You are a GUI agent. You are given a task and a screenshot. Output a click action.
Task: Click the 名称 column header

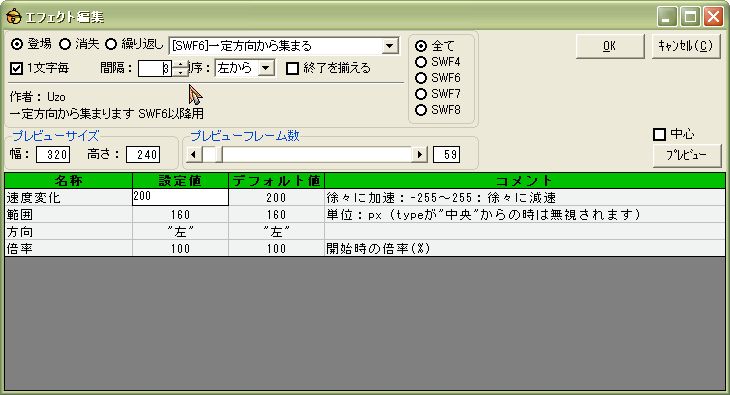tap(68, 181)
